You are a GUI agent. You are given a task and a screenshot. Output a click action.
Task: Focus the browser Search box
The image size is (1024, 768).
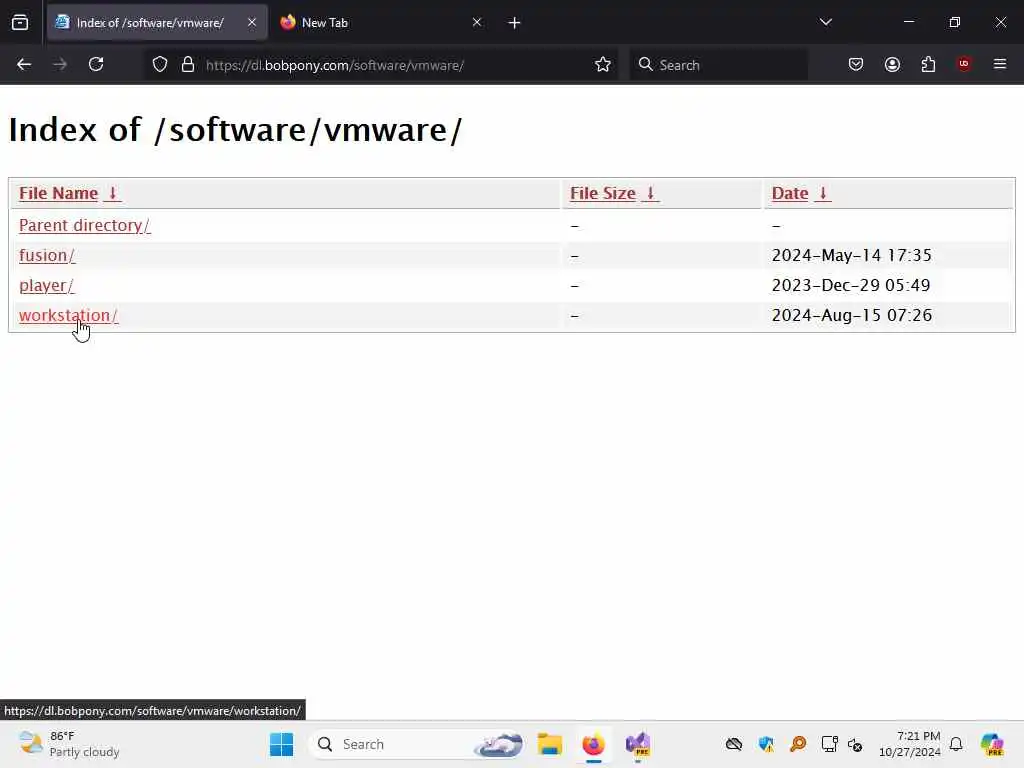[x=718, y=65]
